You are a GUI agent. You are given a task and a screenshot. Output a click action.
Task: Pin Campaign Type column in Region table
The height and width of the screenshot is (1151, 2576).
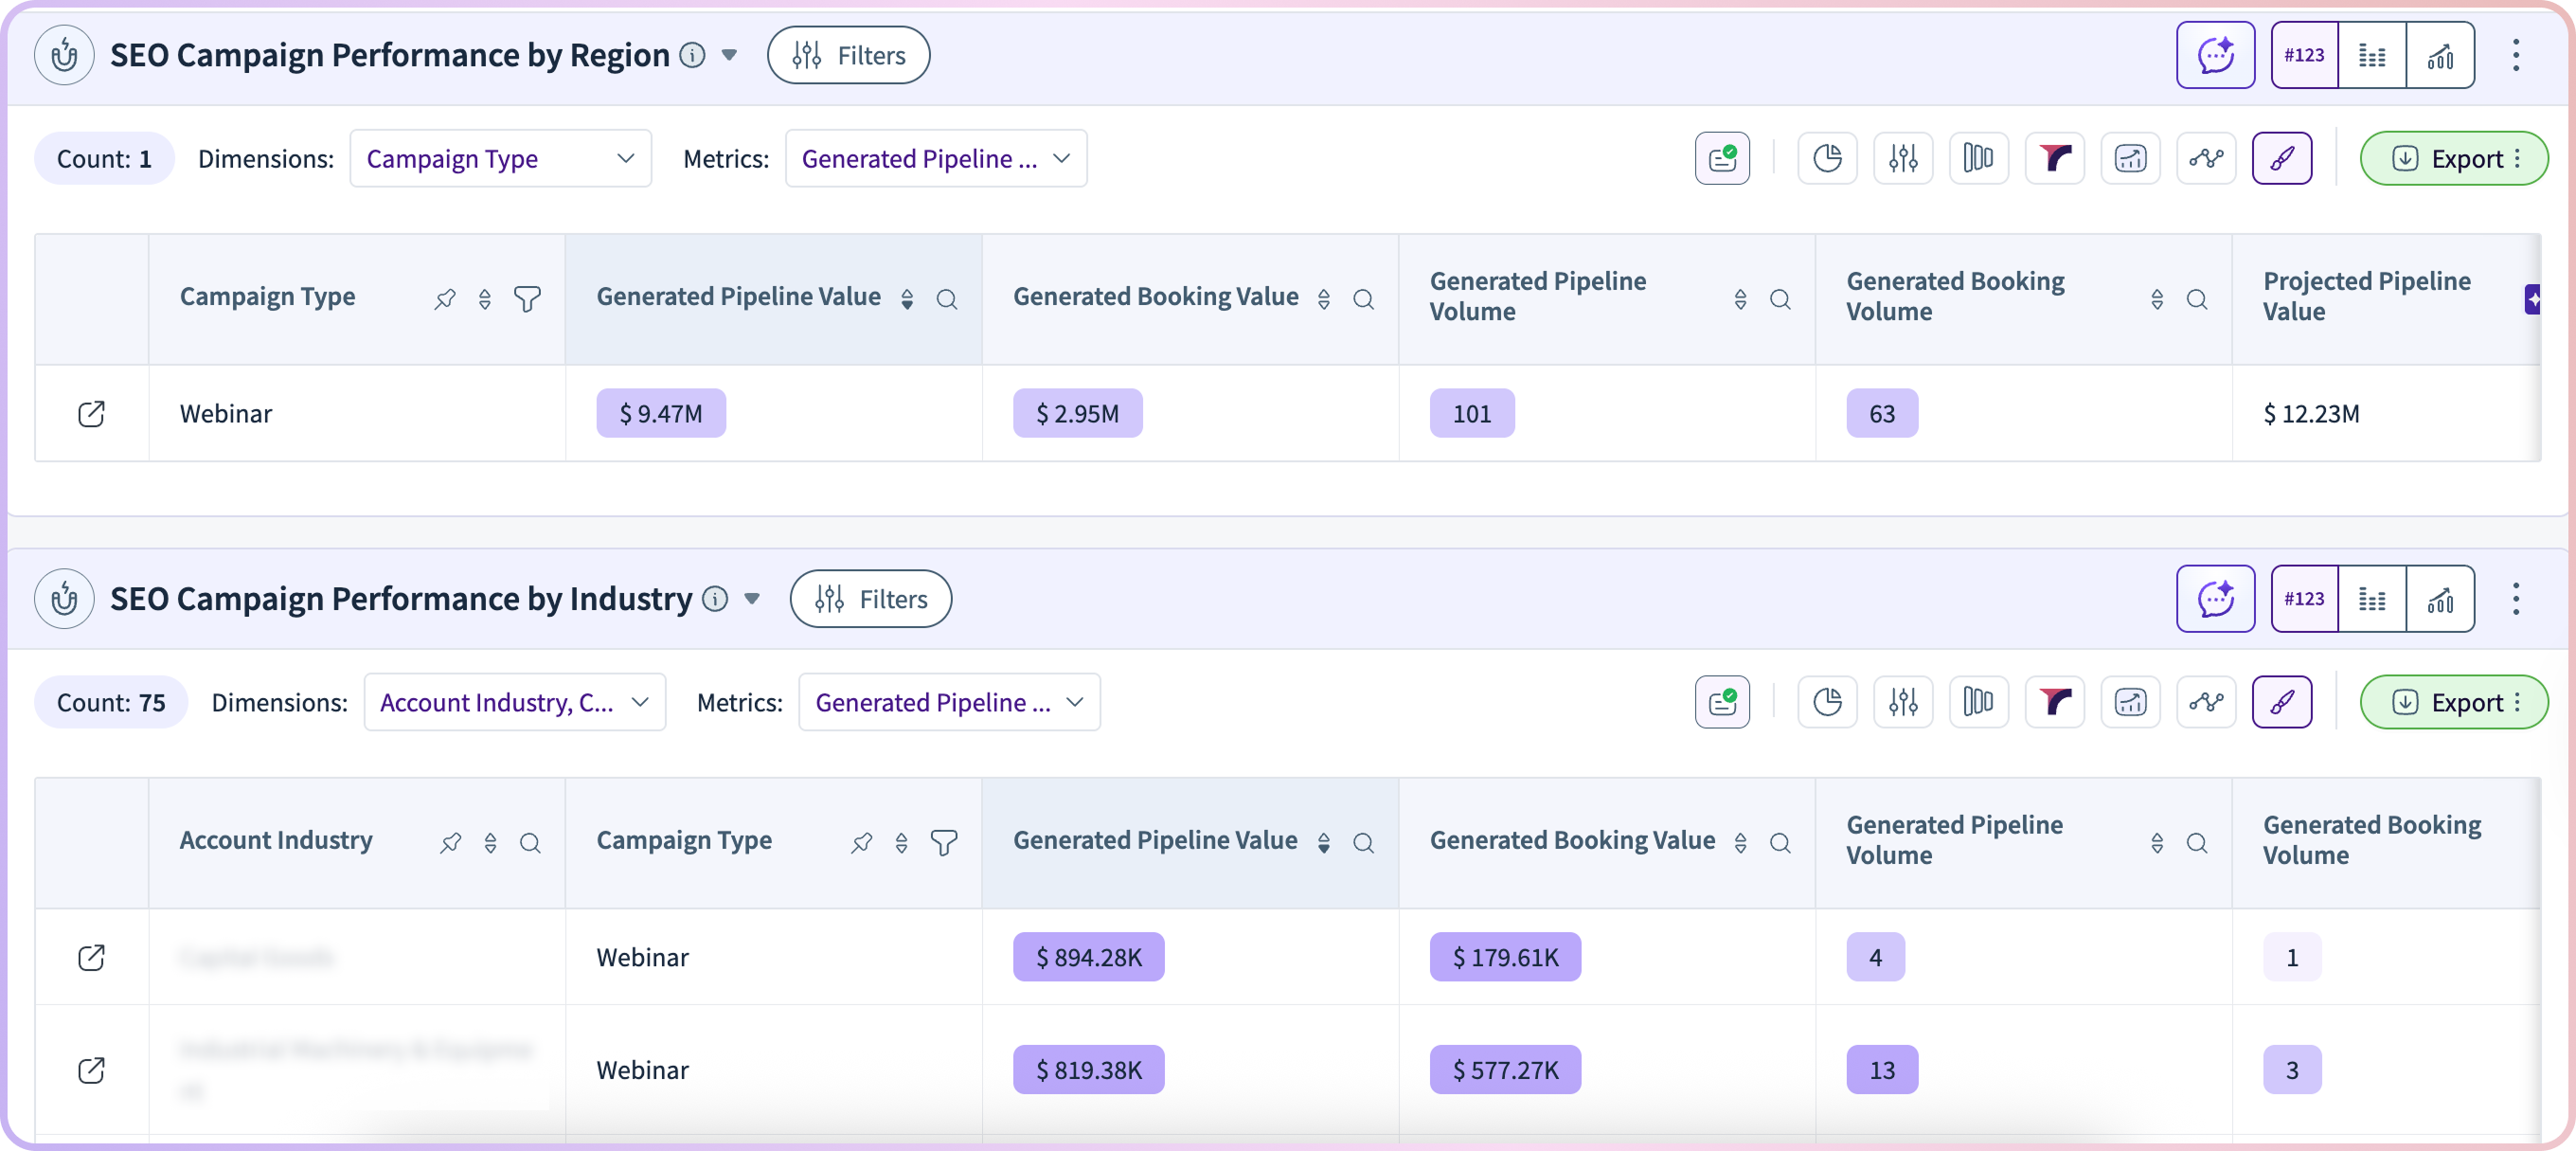445,299
